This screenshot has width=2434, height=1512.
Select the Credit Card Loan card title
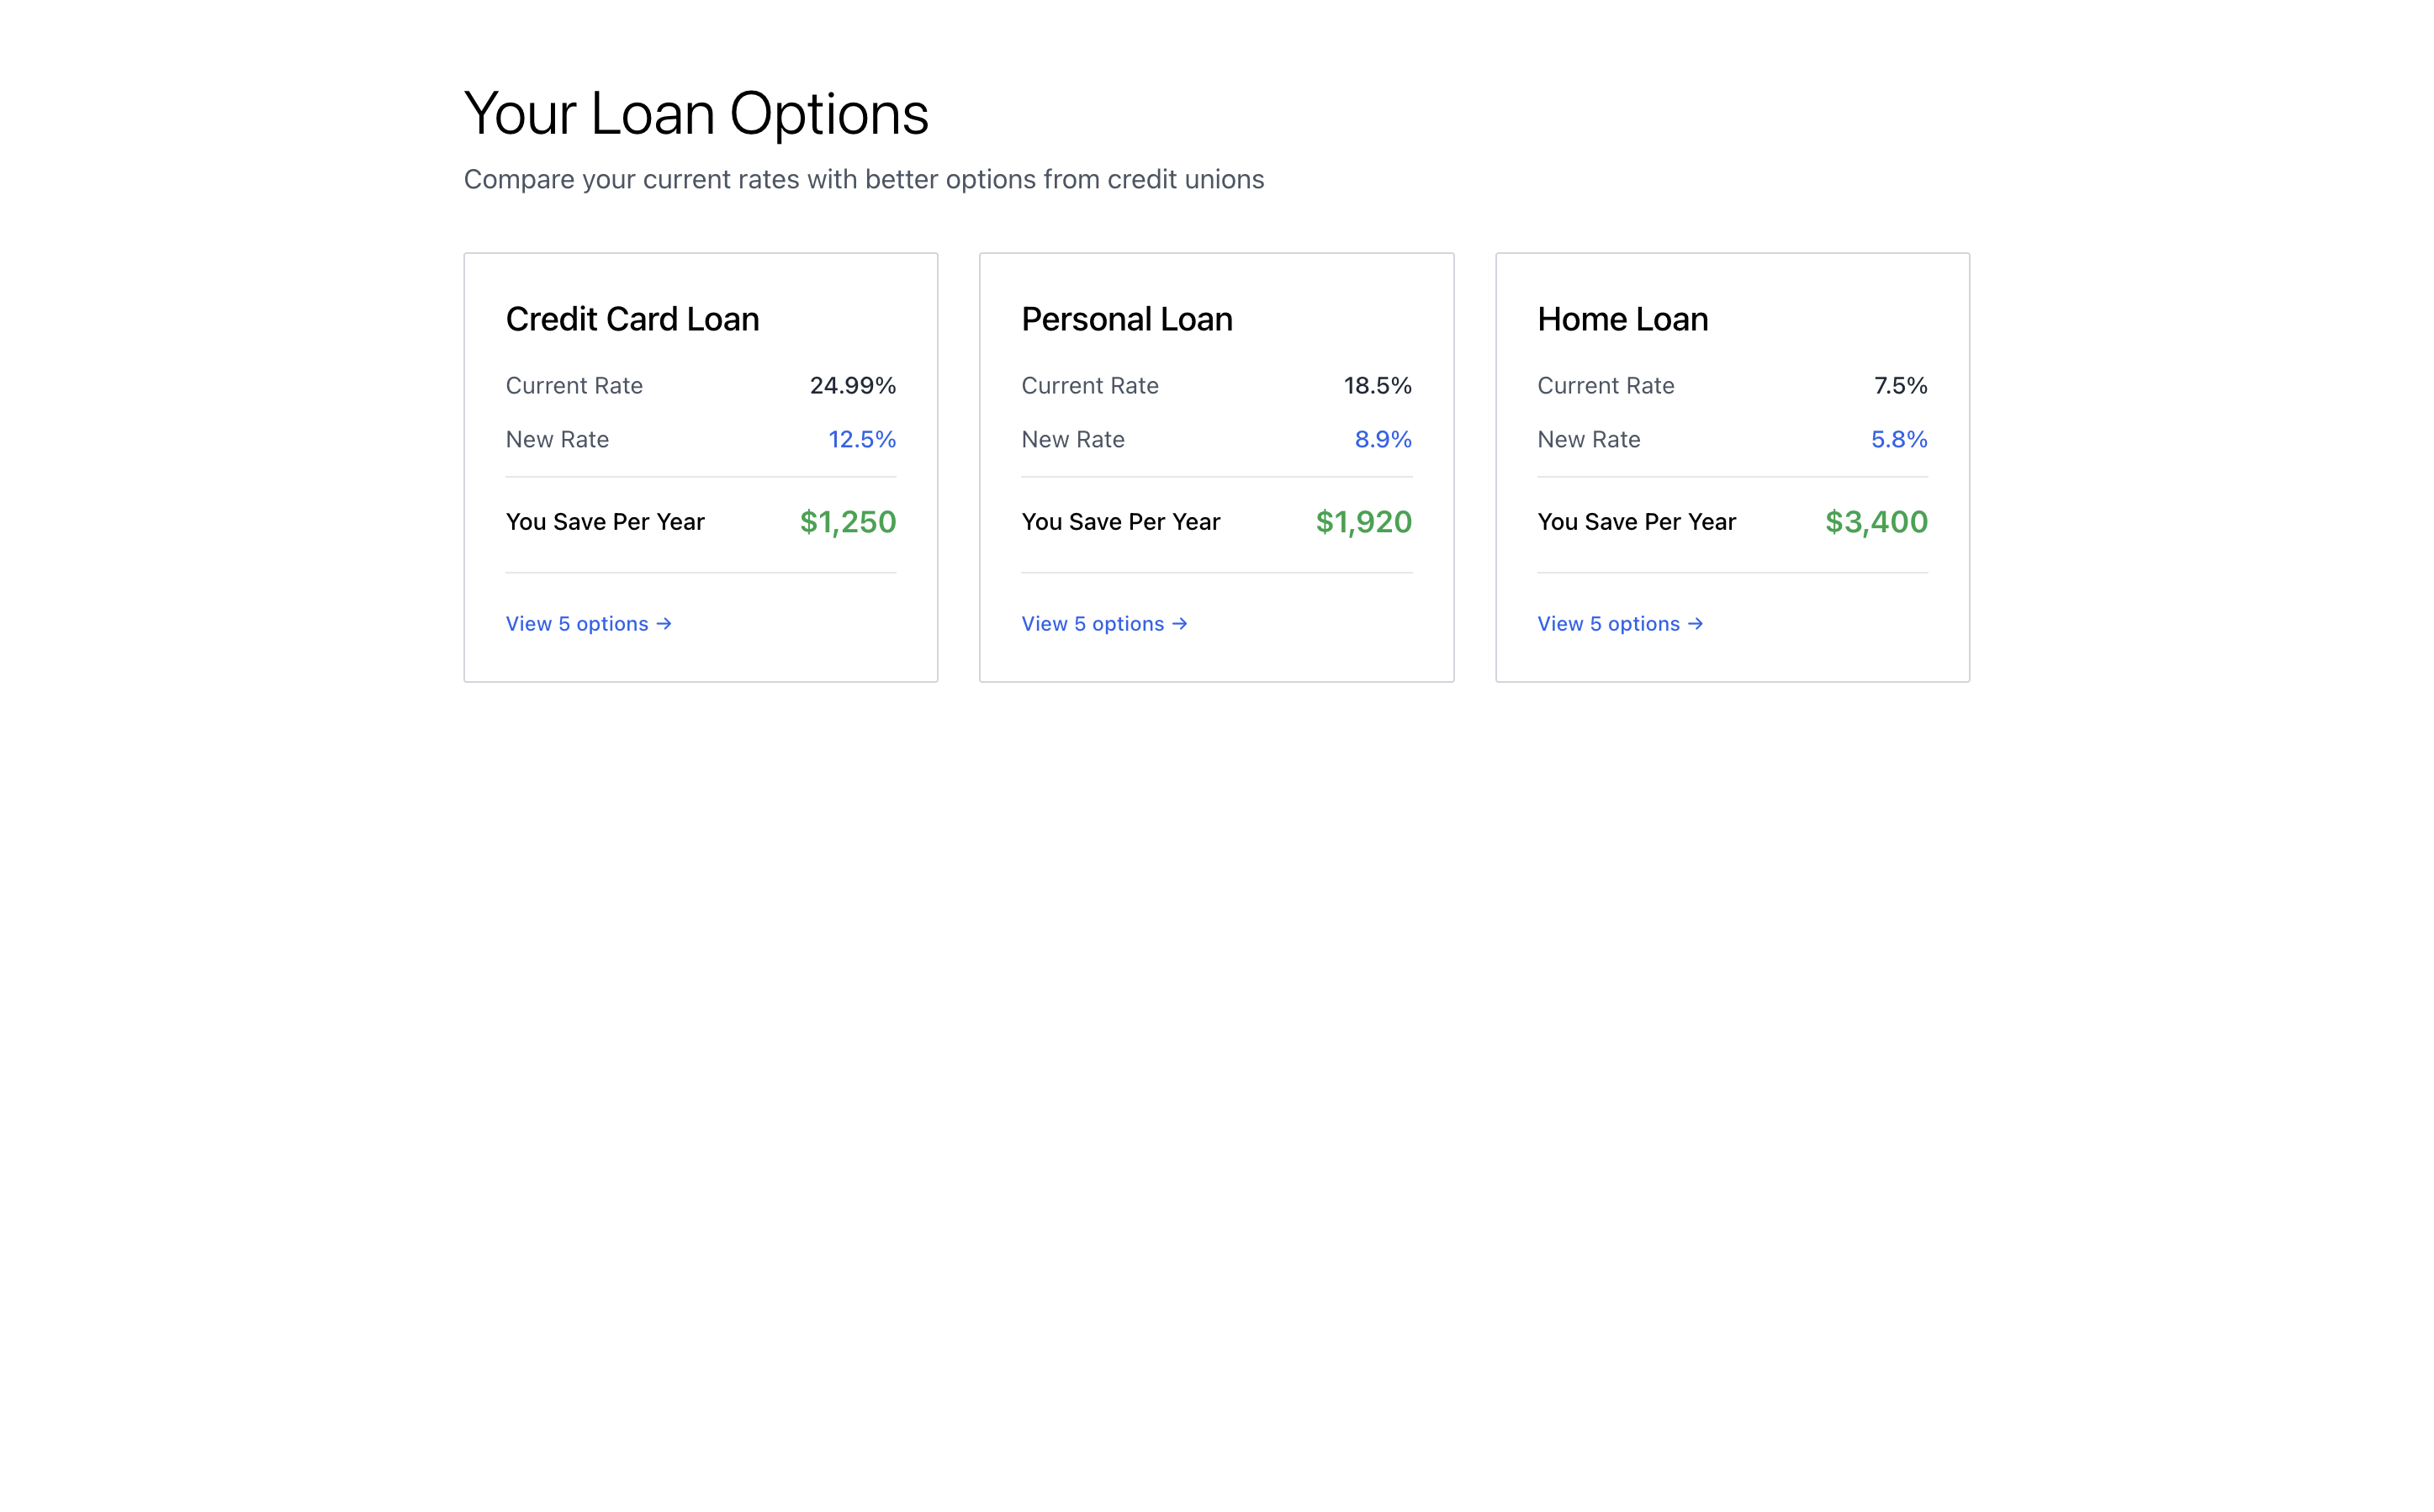632,319
